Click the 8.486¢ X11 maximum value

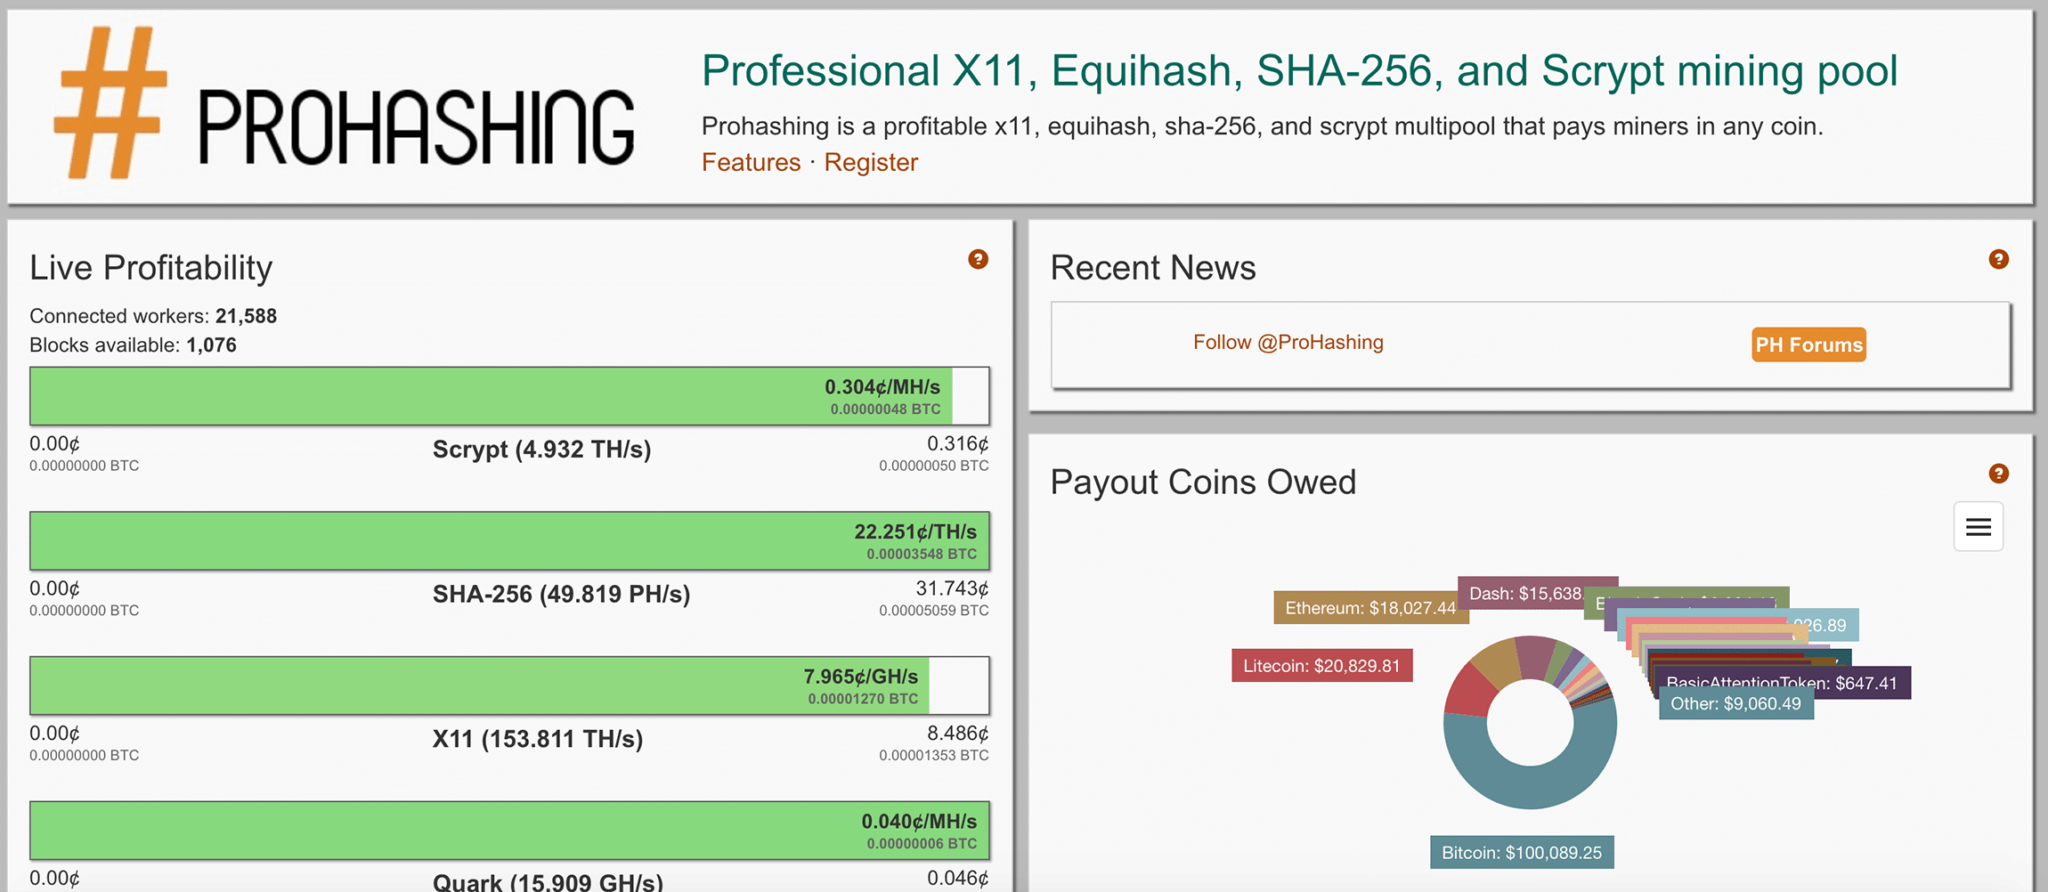pos(958,733)
